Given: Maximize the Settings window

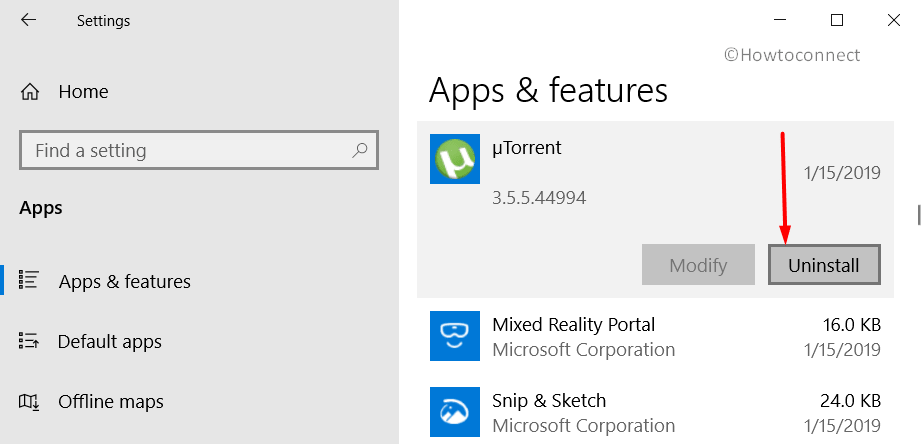Looking at the screenshot, I should point(837,21).
